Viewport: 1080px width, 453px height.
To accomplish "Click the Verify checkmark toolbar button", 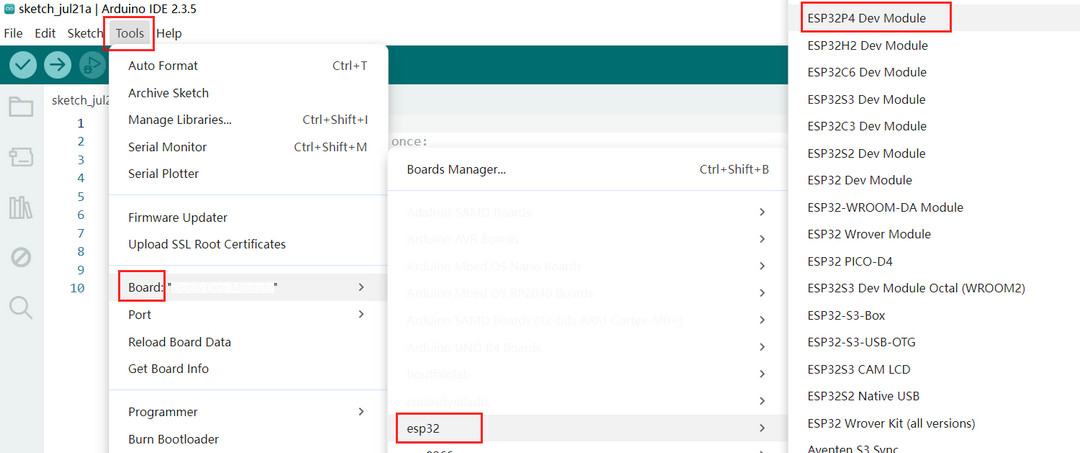I will pyautogui.click(x=23, y=65).
